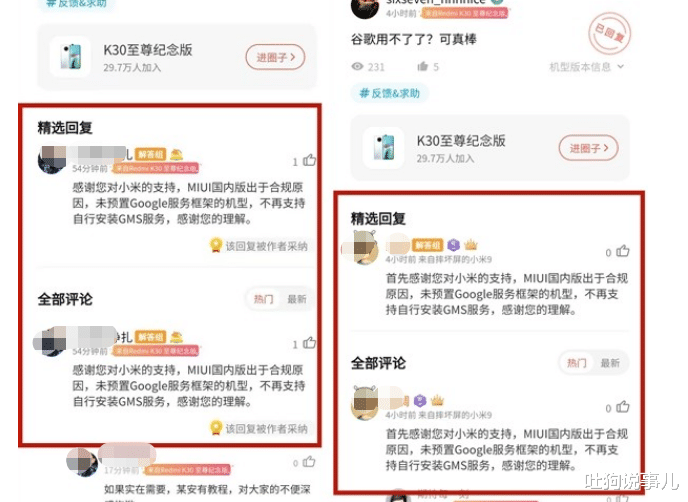
Task: Switch to 最新 tab in right comments
Action: tap(610, 363)
